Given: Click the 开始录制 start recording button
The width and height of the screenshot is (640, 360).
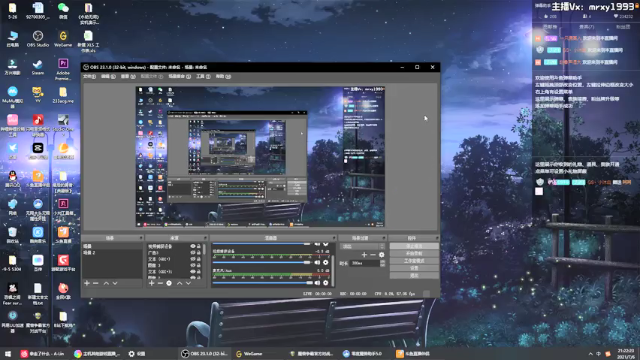Looking at the screenshot, I should coord(414,253).
